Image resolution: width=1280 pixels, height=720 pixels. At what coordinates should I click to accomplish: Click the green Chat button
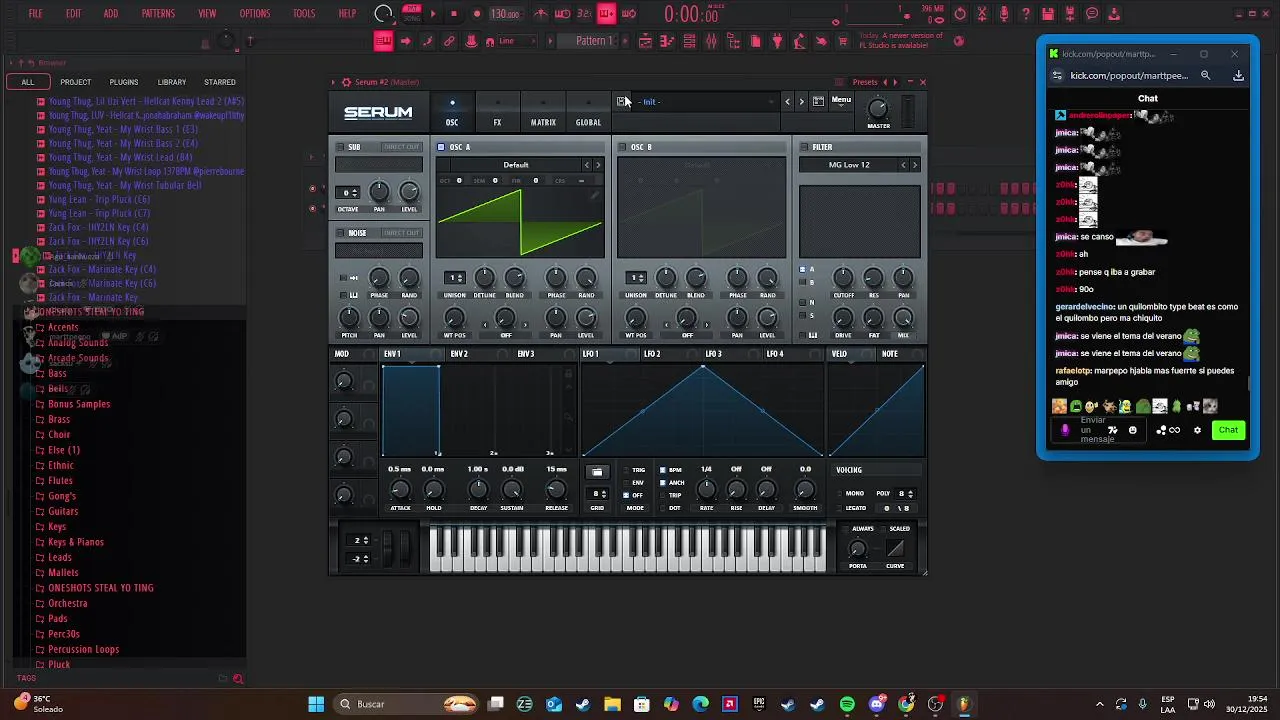pos(1228,430)
